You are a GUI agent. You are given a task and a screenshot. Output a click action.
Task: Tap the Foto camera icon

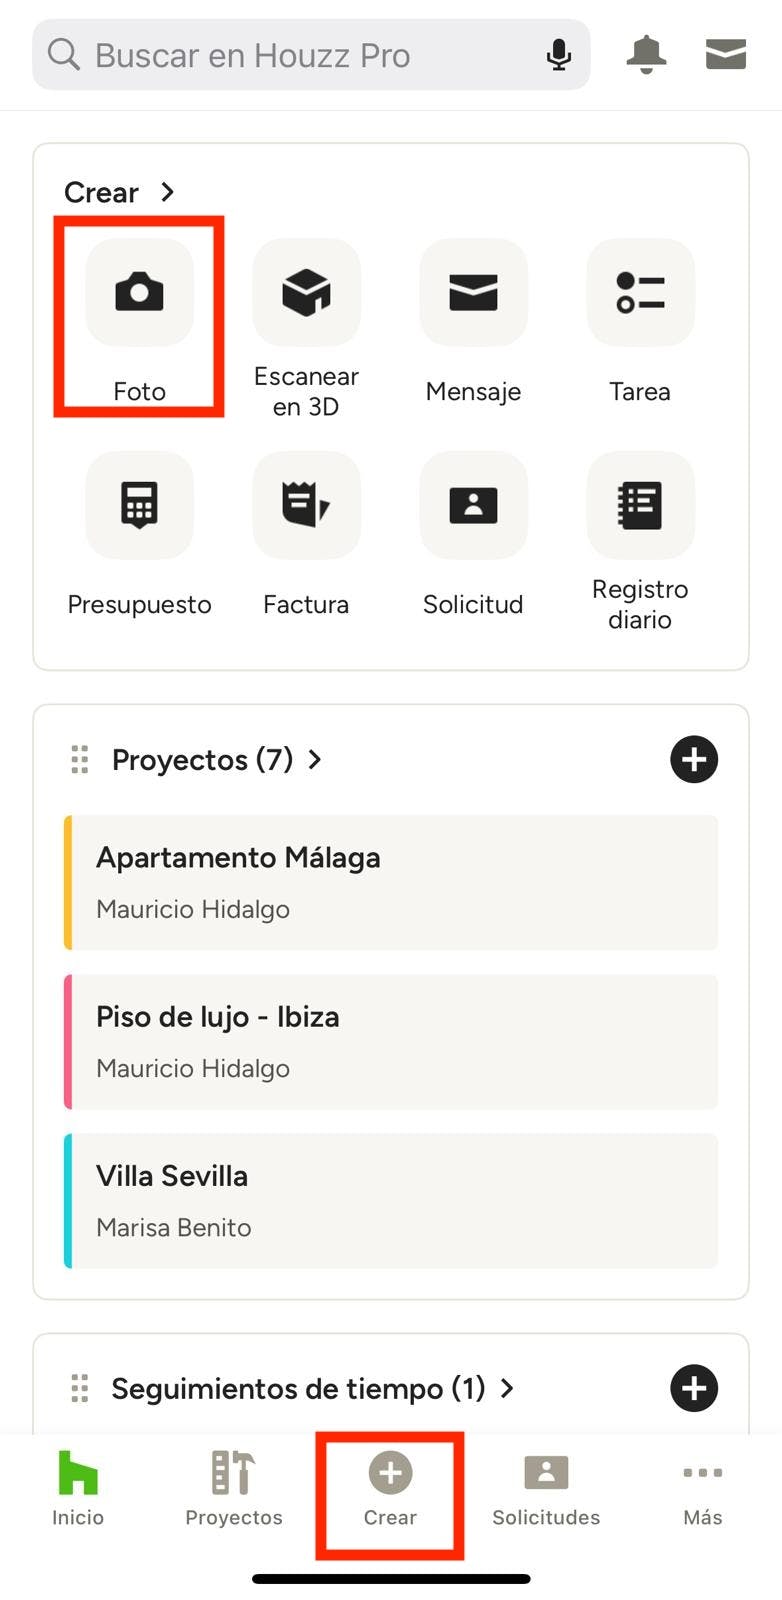(139, 293)
